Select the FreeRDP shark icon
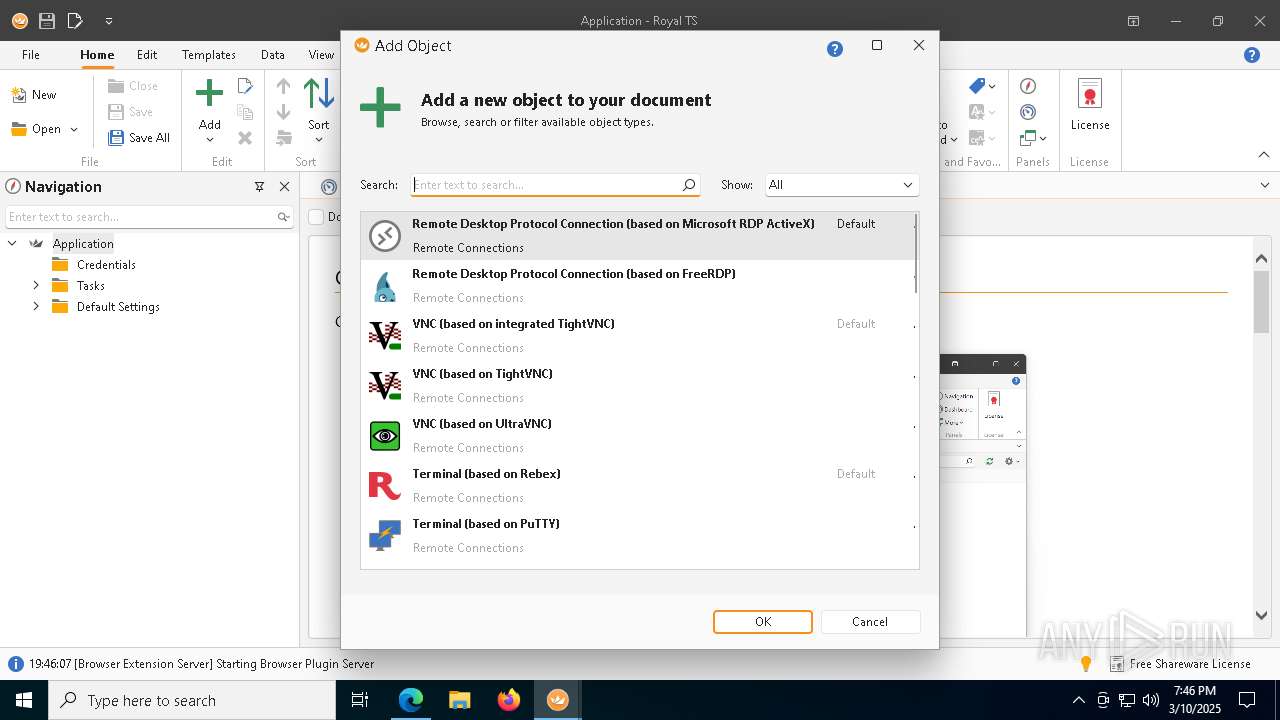 coord(385,286)
